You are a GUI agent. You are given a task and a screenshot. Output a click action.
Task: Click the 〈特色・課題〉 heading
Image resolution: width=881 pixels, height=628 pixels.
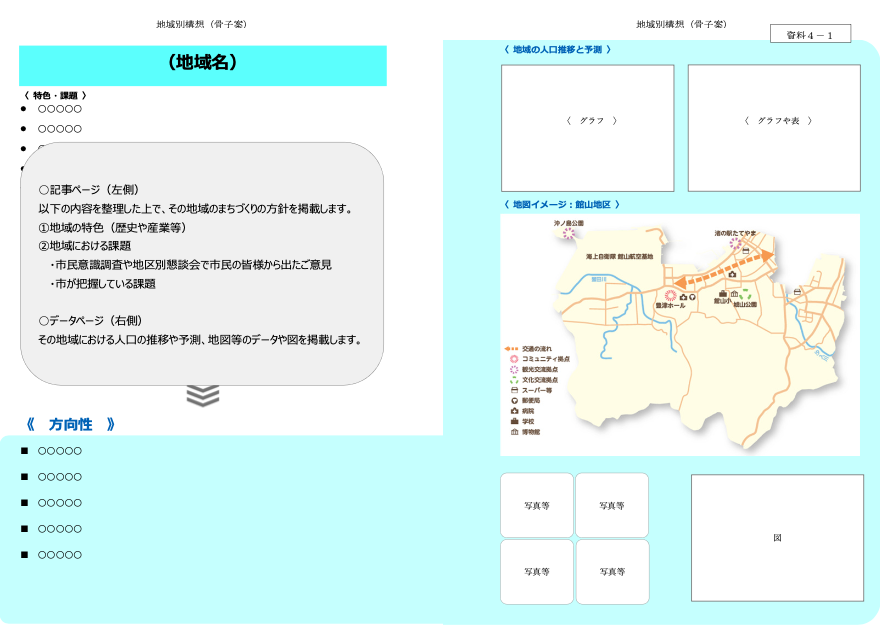click(56, 96)
